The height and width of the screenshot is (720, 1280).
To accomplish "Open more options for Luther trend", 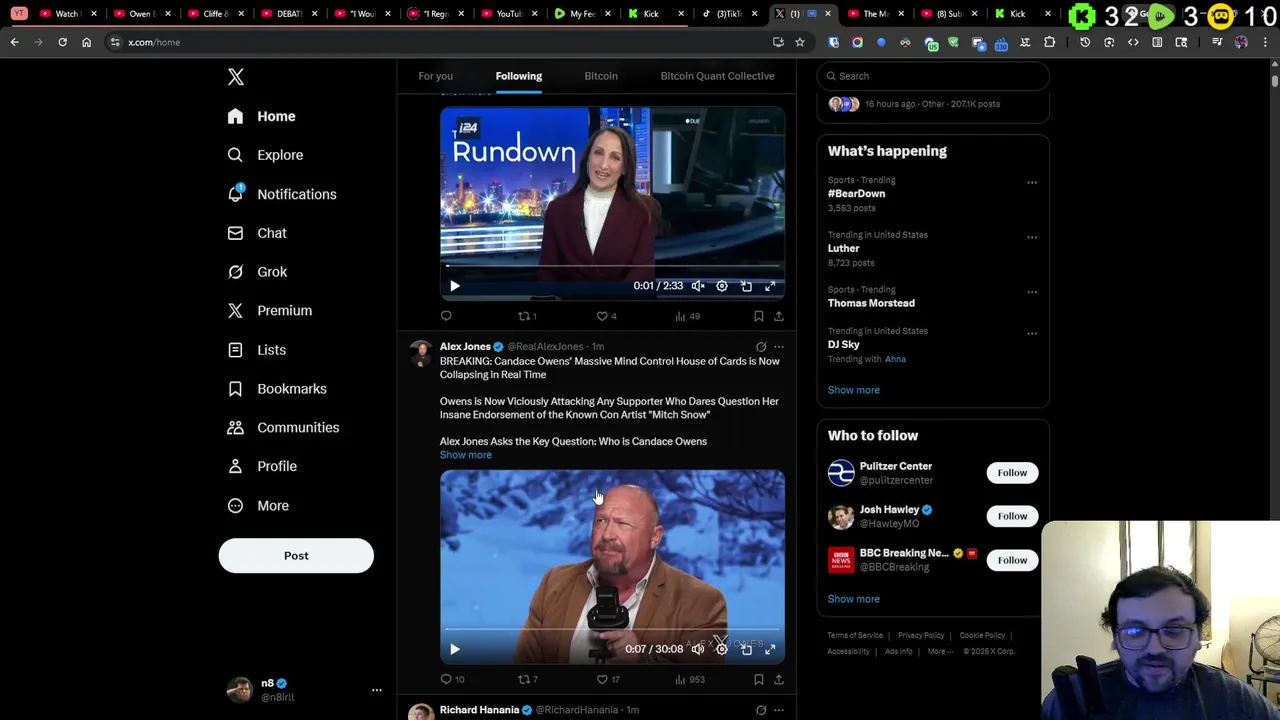I will (x=1032, y=238).
